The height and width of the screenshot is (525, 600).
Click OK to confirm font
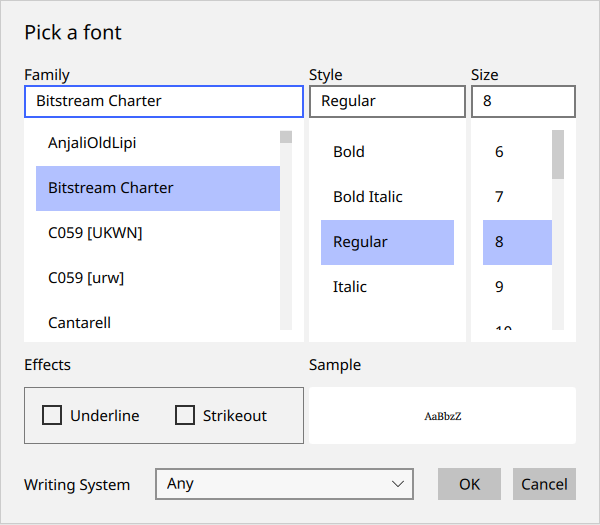point(469,484)
